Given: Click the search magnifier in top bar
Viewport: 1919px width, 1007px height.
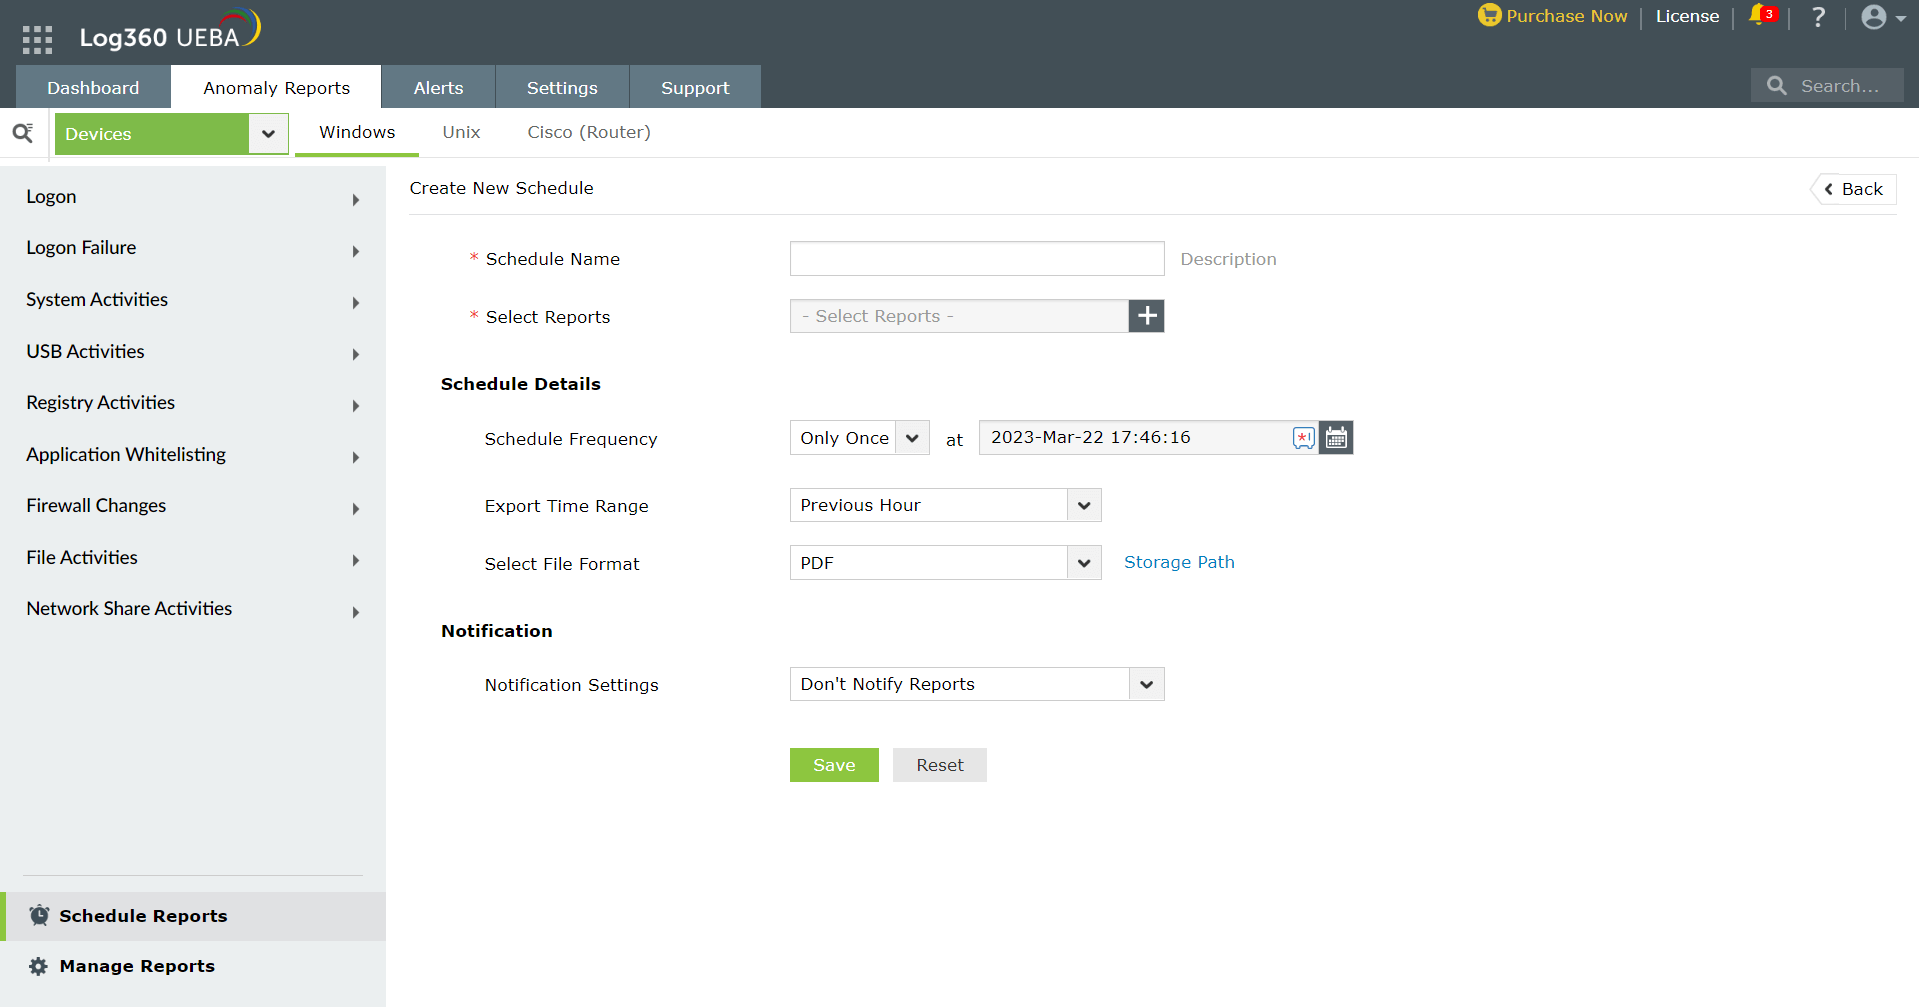Looking at the screenshot, I should pos(1776,86).
